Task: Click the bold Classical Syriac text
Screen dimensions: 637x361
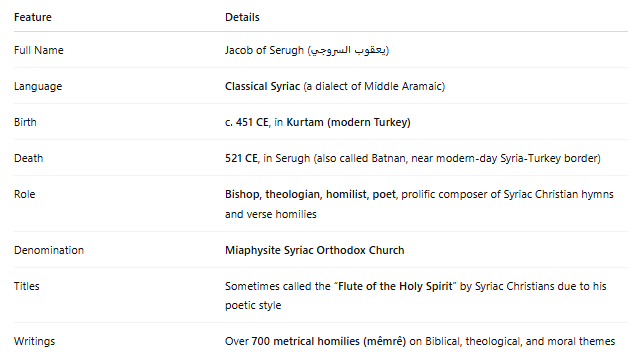Action: click(262, 86)
